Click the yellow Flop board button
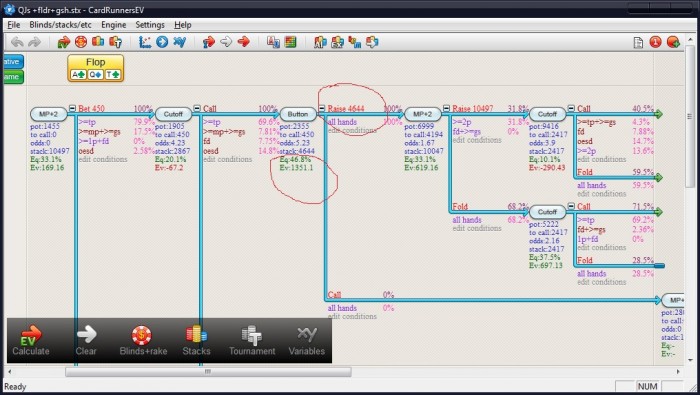 [96, 68]
